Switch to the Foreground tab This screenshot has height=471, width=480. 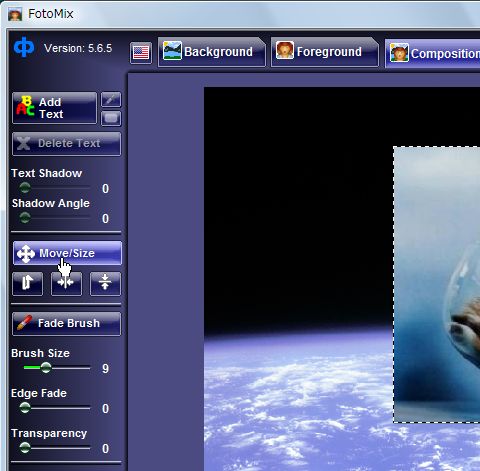pos(324,52)
